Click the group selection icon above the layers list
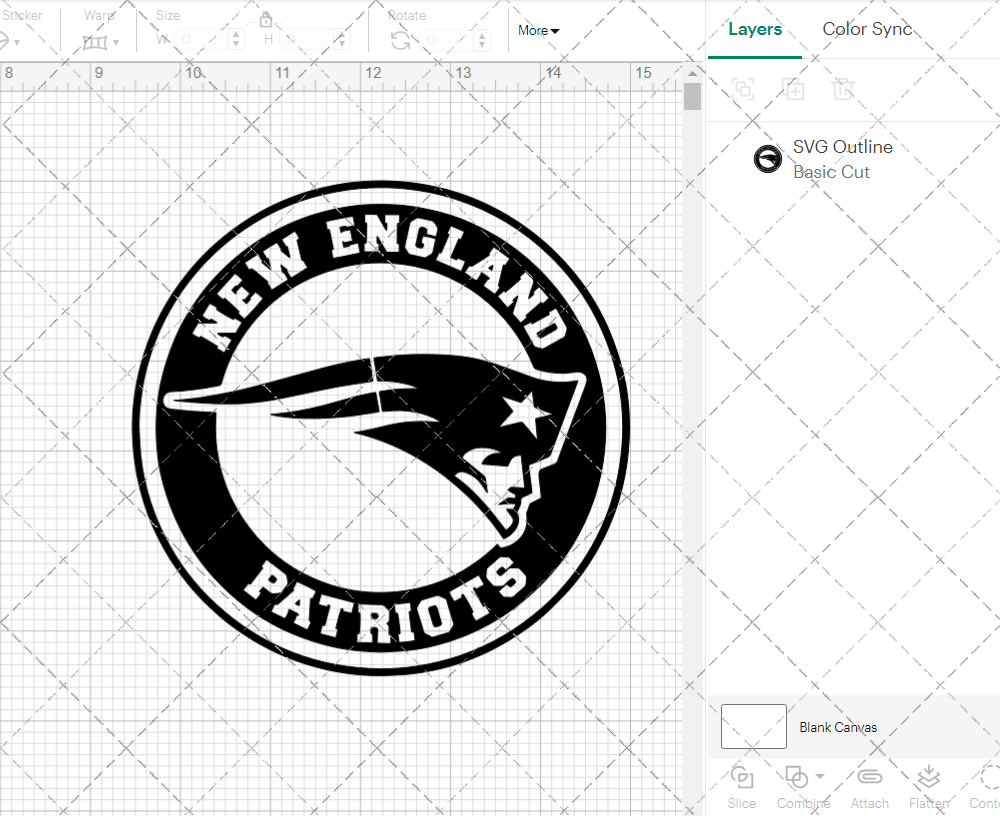The image size is (1000, 816). coord(742,89)
